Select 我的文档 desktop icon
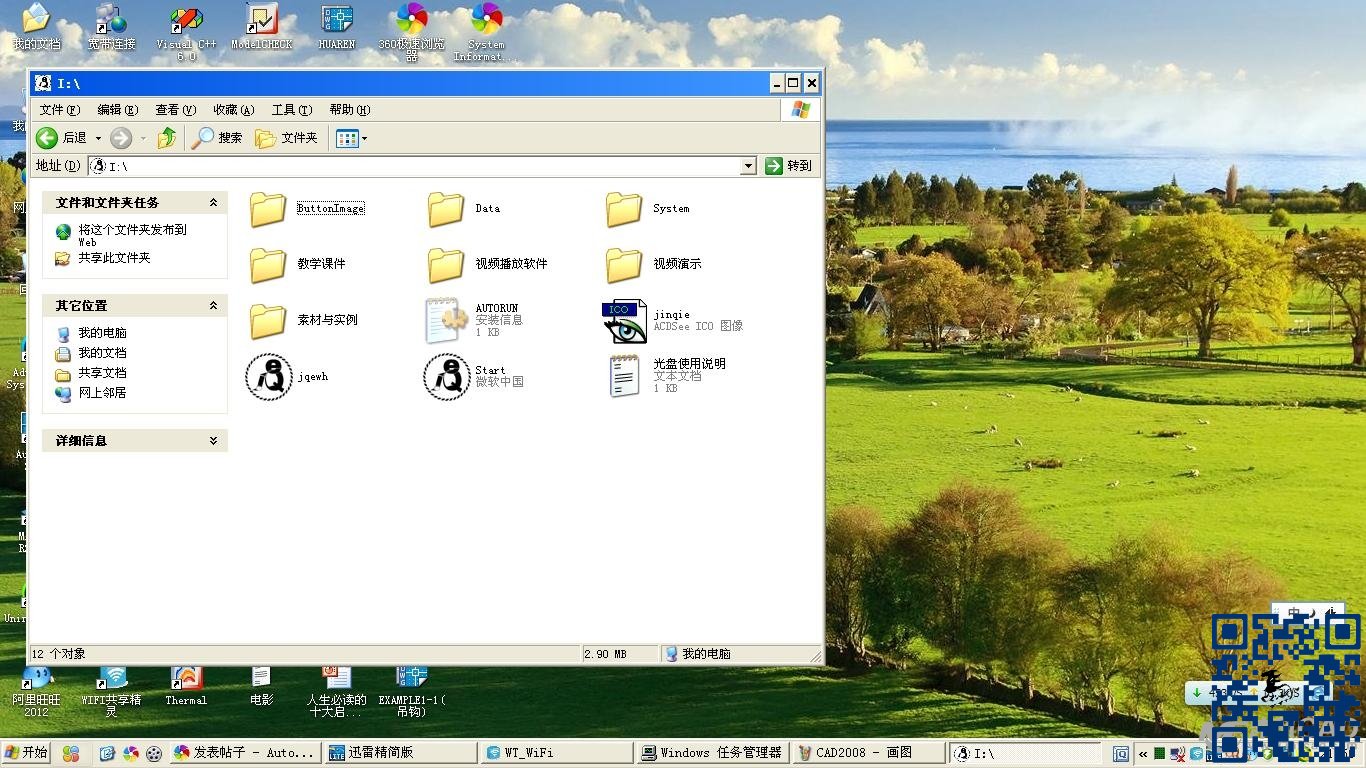Viewport: 1366px width, 768px height. [36, 27]
